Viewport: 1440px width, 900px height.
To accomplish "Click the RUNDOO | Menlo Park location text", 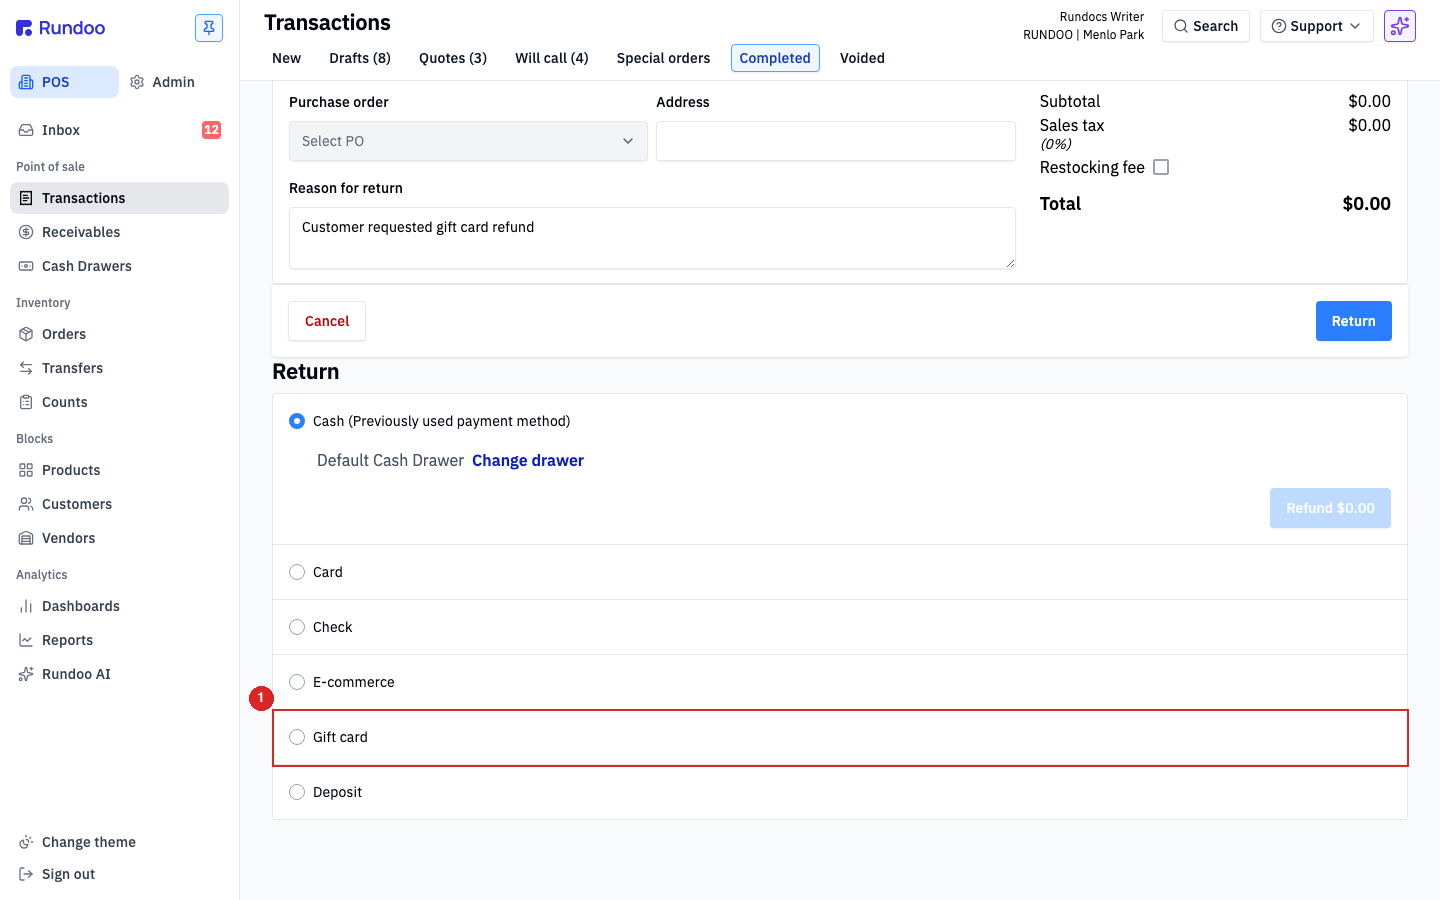I will (x=1083, y=35).
